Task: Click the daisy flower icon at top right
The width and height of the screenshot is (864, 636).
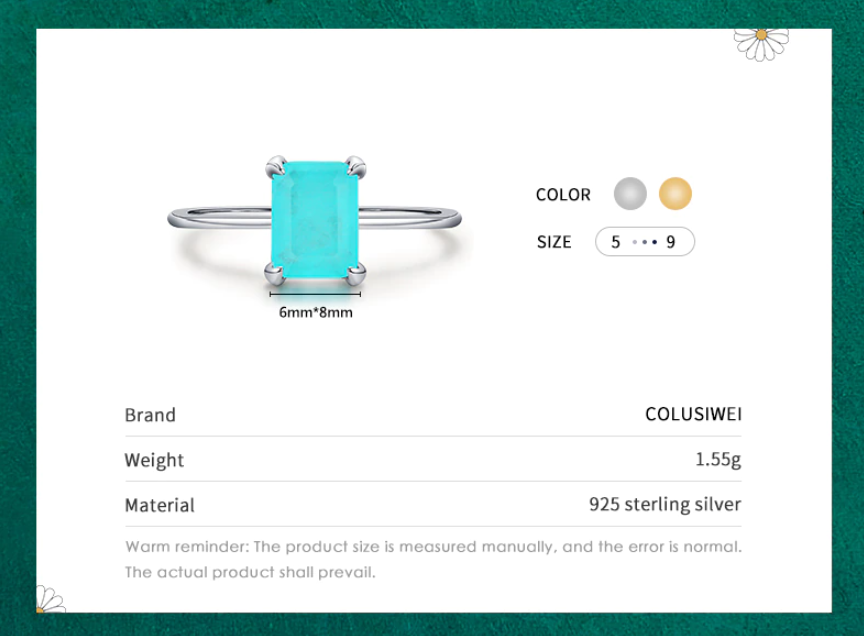Action: [x=761, y=44]
